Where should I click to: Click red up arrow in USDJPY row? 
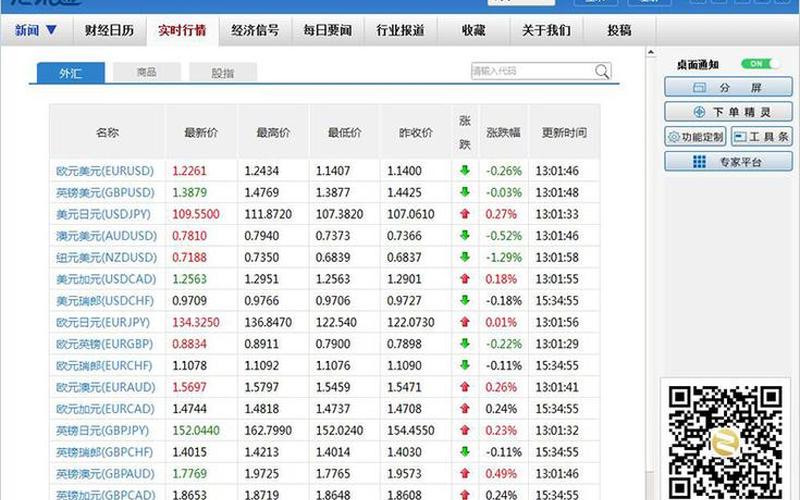(464, 214)
